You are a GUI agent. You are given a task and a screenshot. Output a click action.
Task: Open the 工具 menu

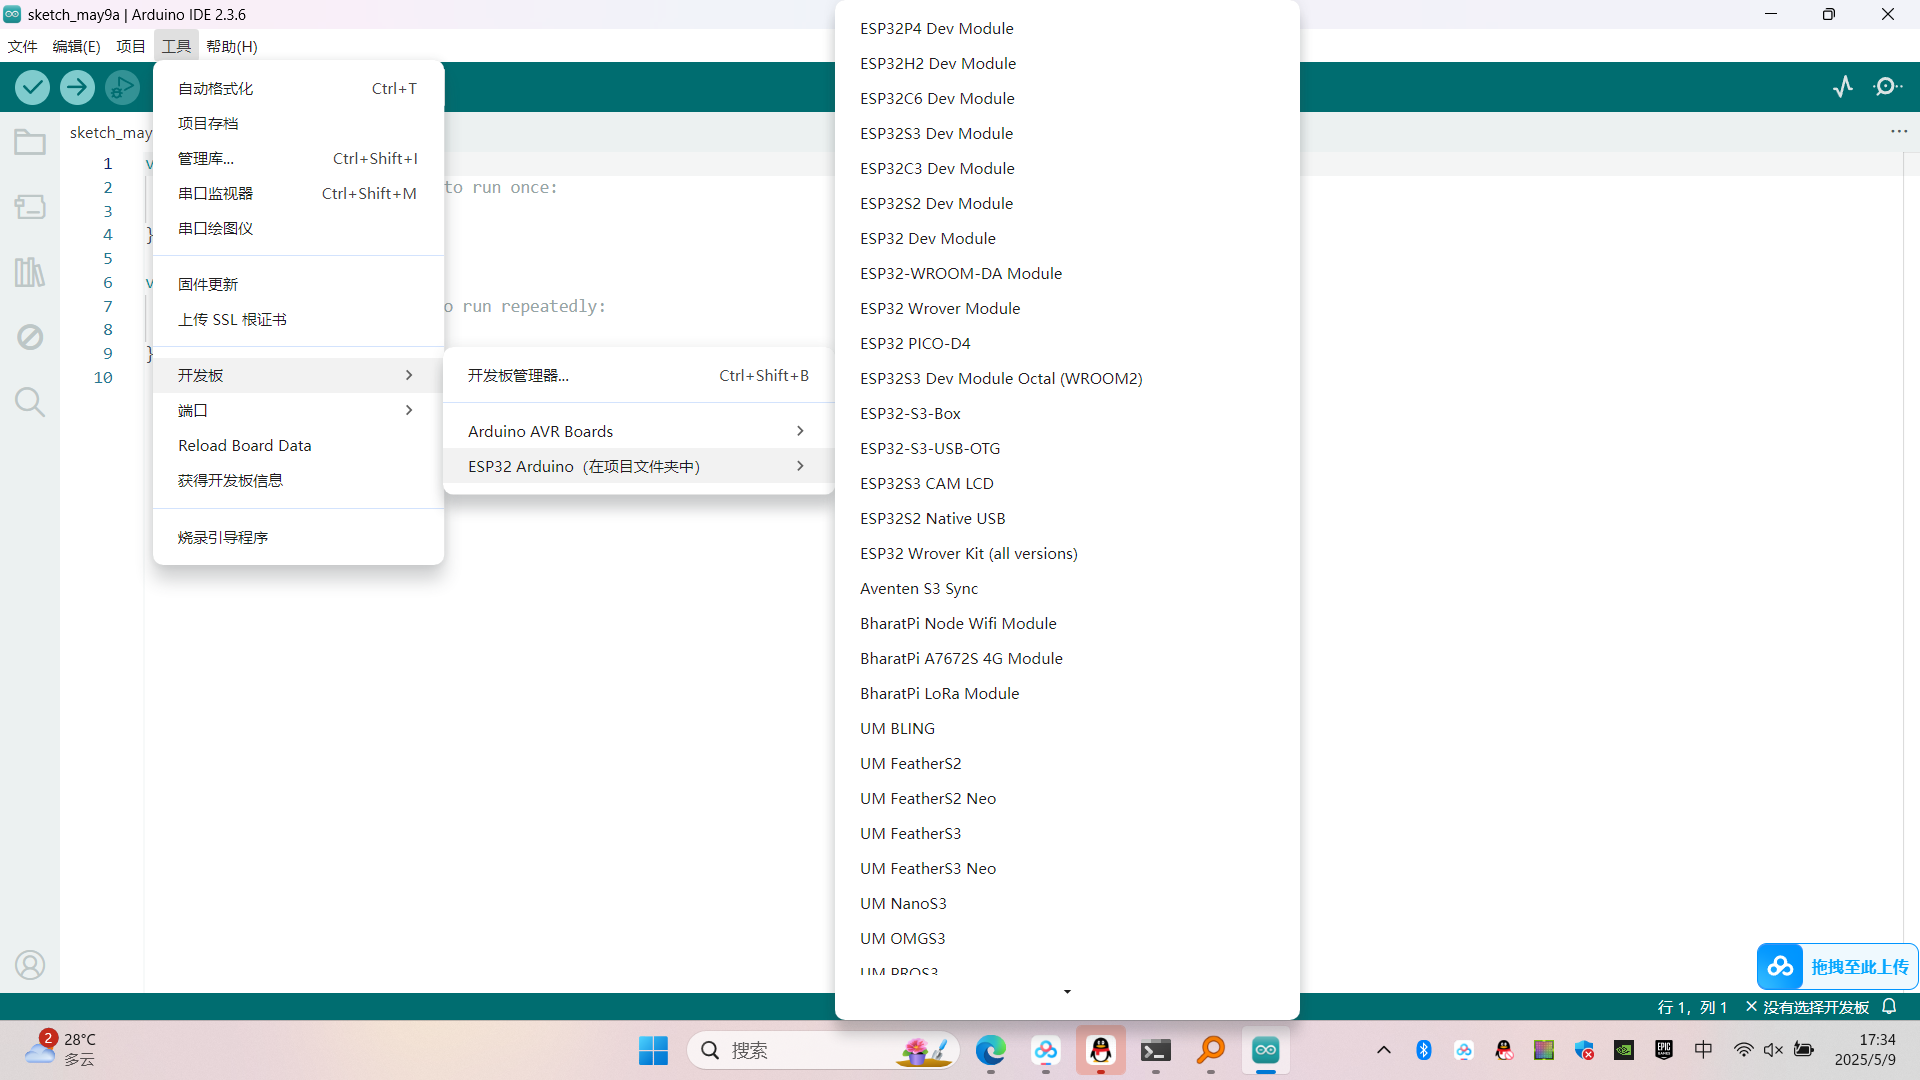point(176,46)
